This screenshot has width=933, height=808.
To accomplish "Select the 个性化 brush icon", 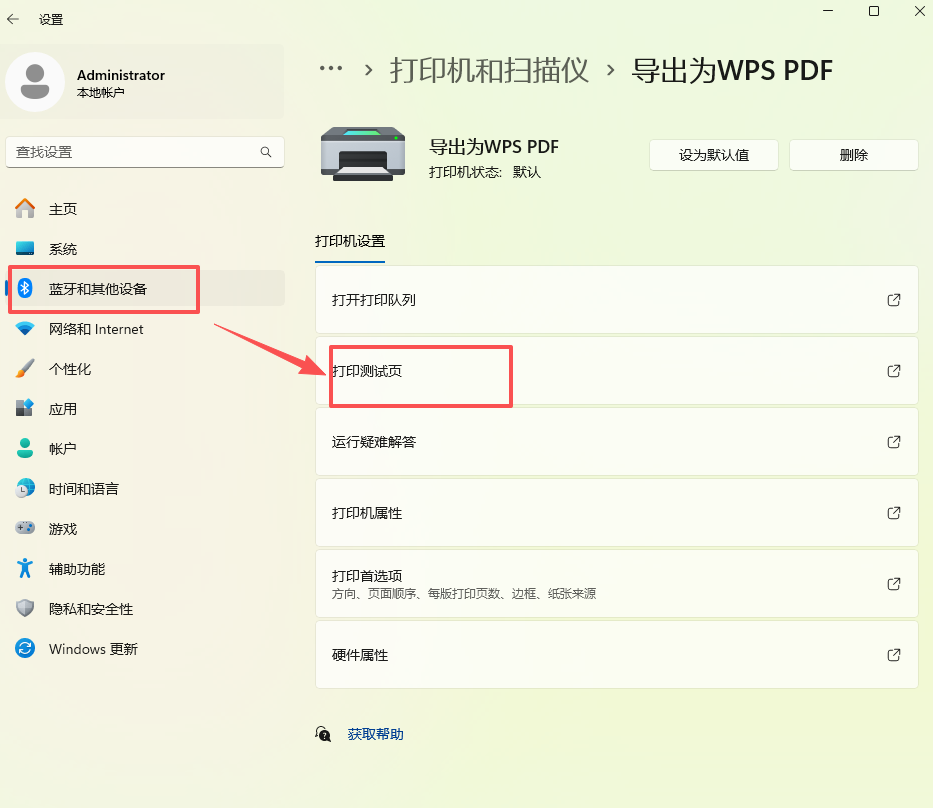I will pyautogui.click(x=23, y=368).
